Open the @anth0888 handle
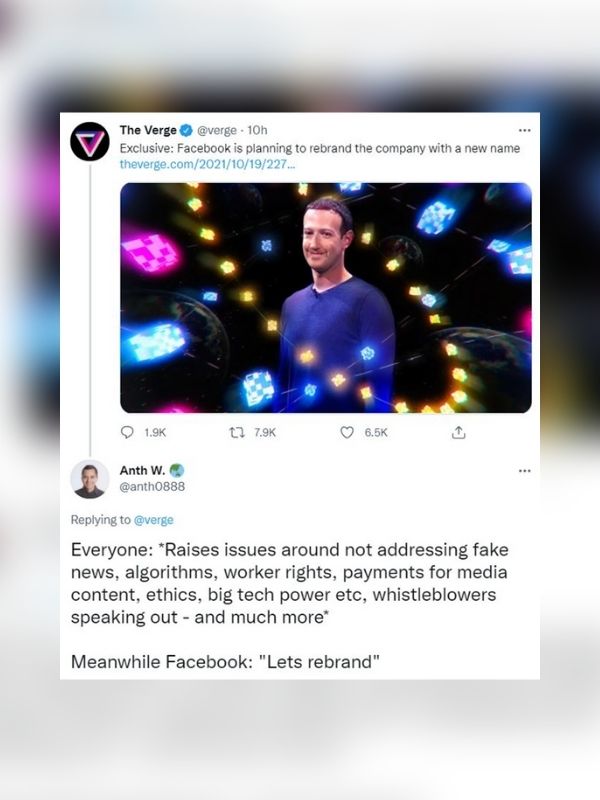 pyautogui.click(x=152, y=487)
